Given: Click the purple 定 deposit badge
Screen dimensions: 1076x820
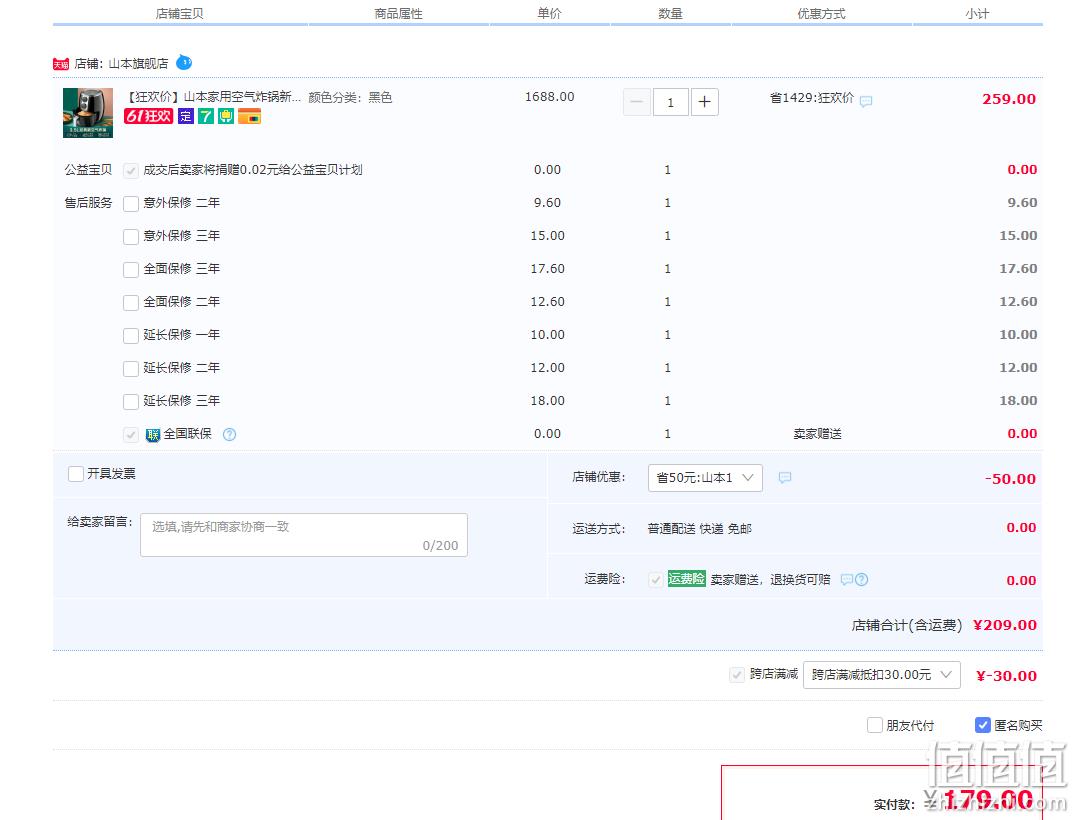Looking at the screenshot, I should click(x=186, y=116).
